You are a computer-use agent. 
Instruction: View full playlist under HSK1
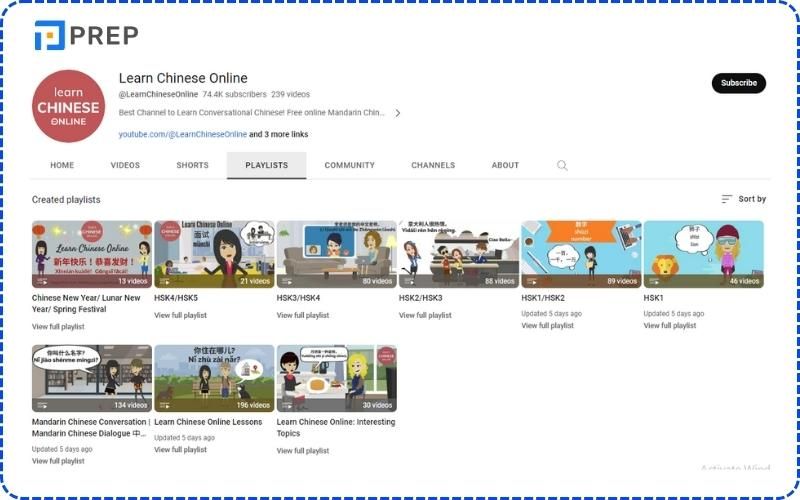coord(670,326)
